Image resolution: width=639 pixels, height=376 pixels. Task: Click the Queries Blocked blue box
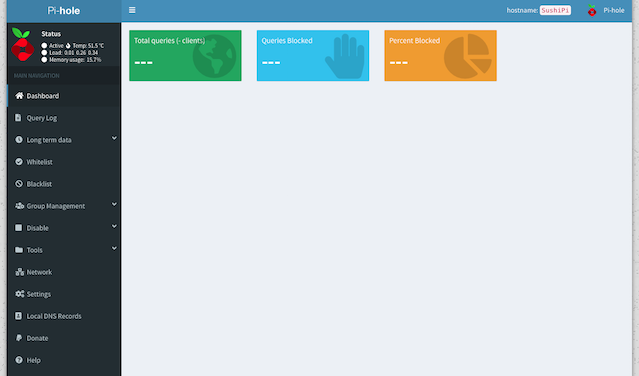point(313,55)
